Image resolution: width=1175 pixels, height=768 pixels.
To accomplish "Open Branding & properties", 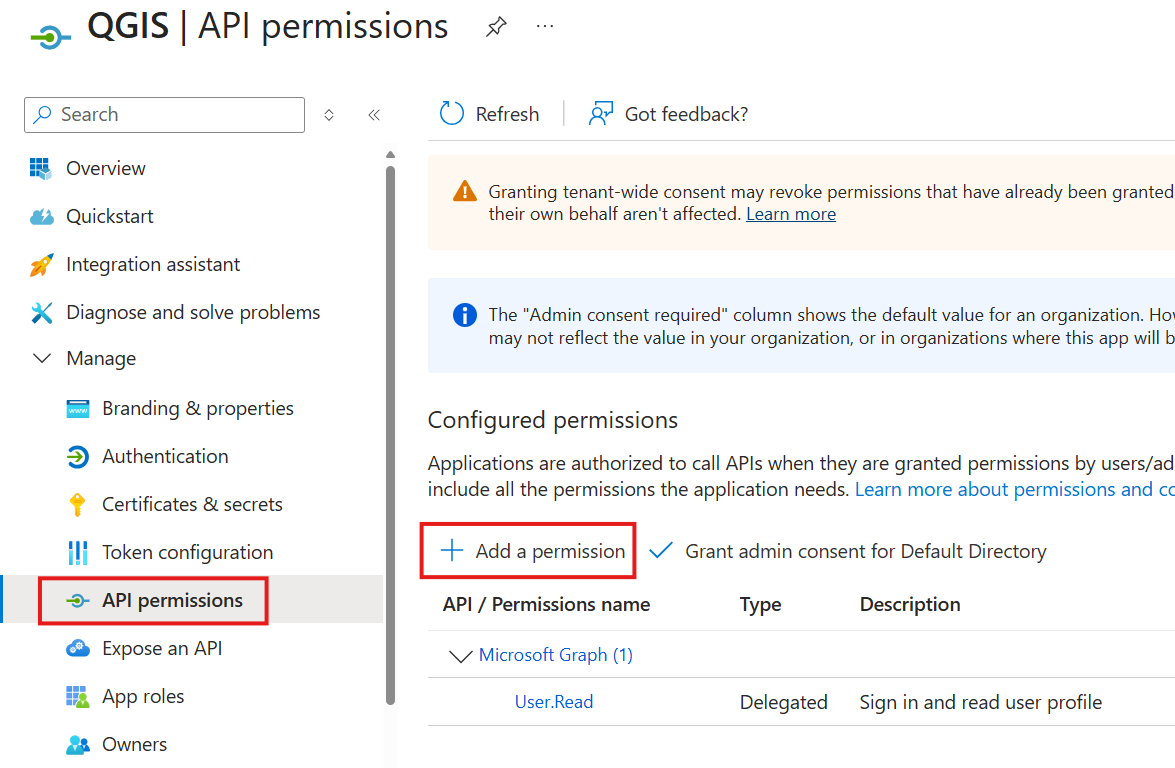I will click(x=197, y=408).
